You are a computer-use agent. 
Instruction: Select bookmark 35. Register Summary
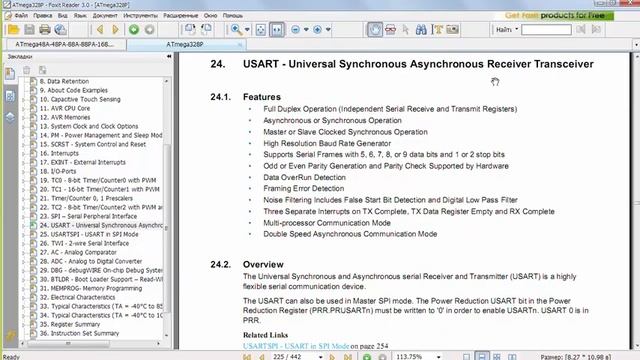(x=70, y=324)
